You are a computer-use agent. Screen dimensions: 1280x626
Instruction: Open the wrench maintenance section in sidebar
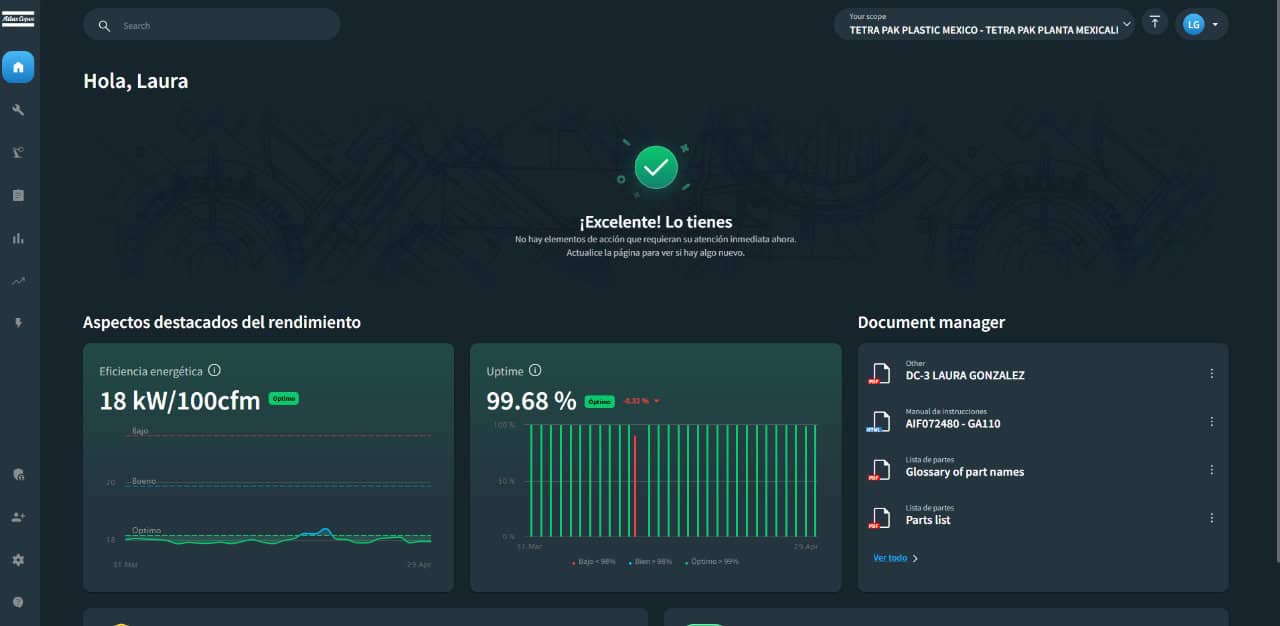pyautogui.click(x=18, y=110)
